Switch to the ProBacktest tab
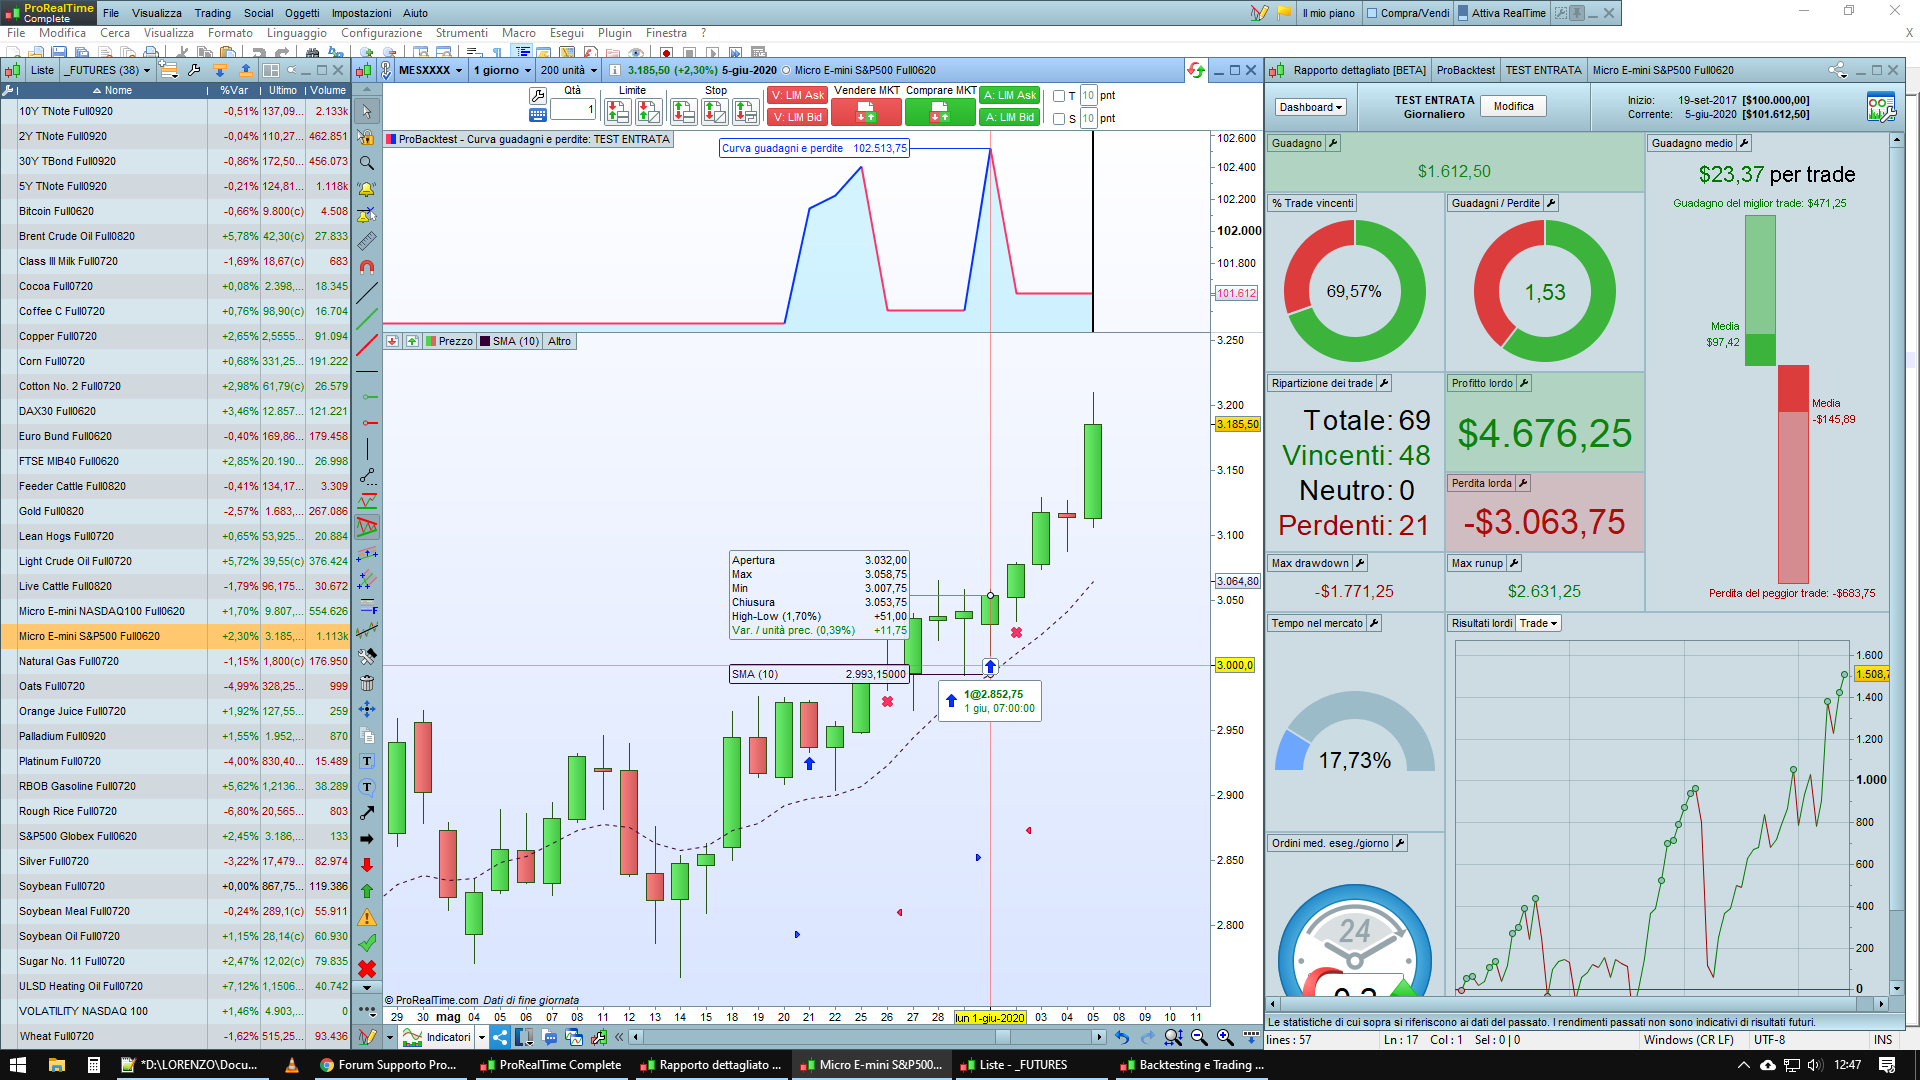Image resolution: width=1920 pixels, height=1080 pixels. 1465,70
